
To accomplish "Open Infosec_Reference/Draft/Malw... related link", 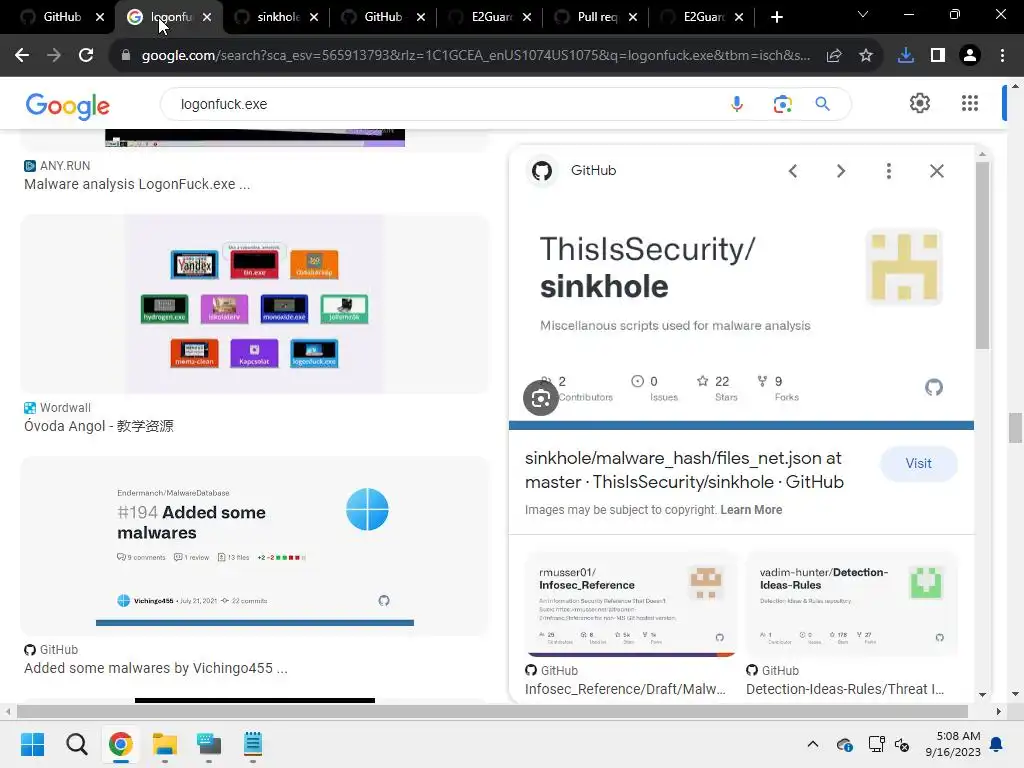I will [x=625, y=689].
